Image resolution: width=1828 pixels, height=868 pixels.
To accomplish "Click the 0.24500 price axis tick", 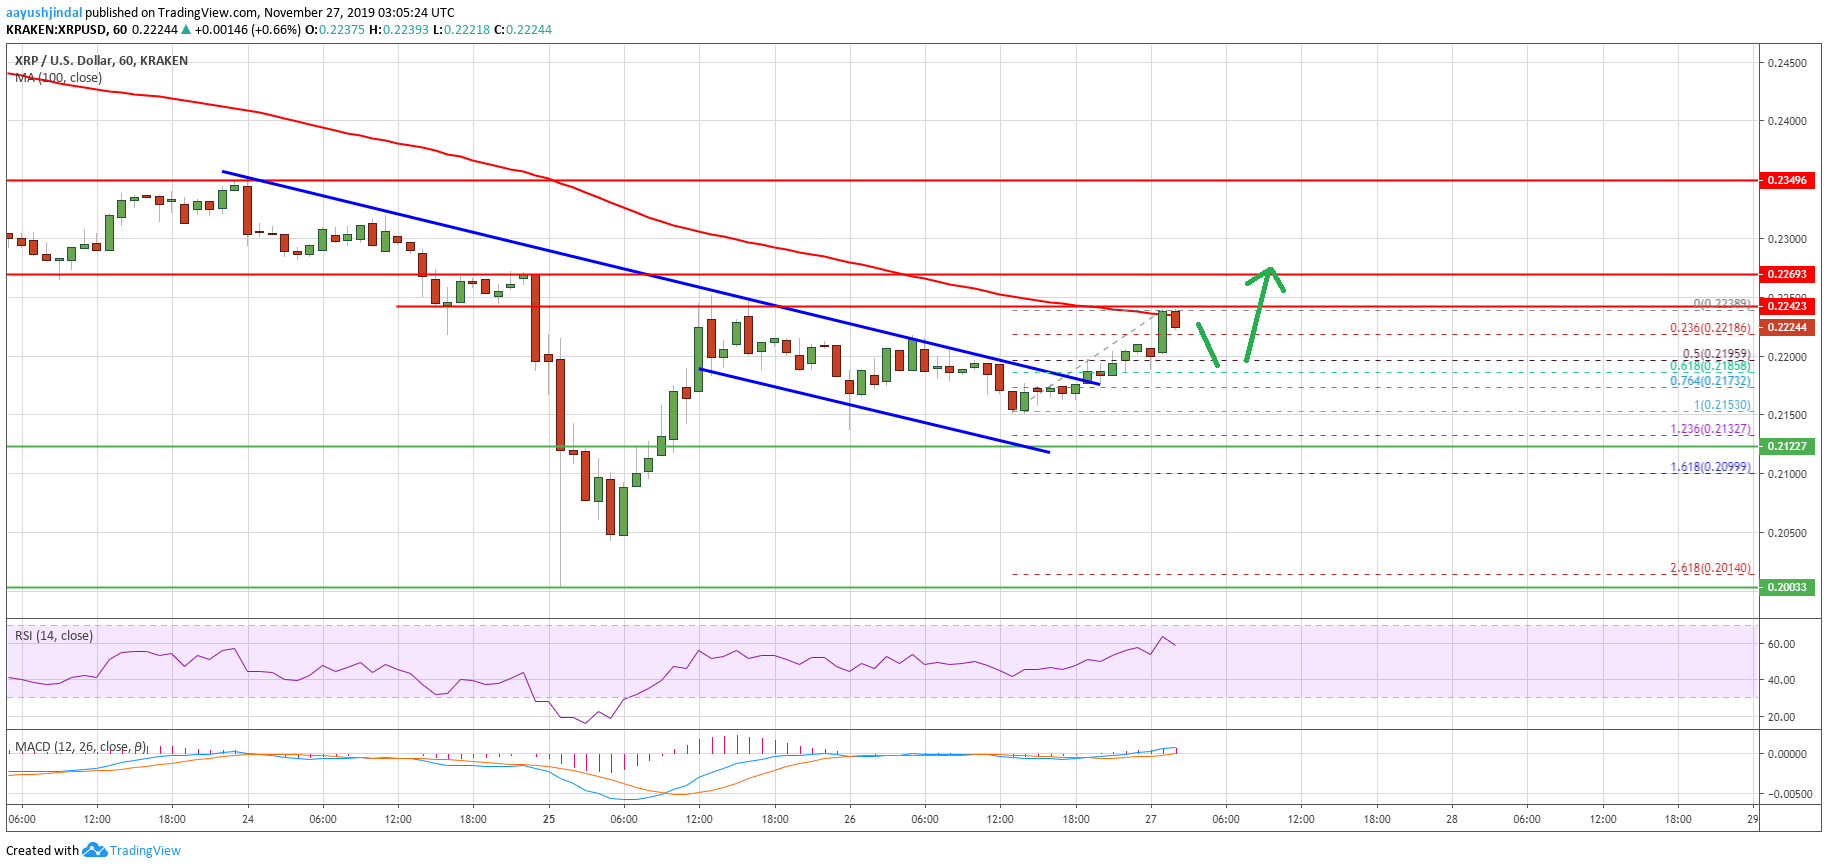I will pyautogui.click(x=1787, y=63).
